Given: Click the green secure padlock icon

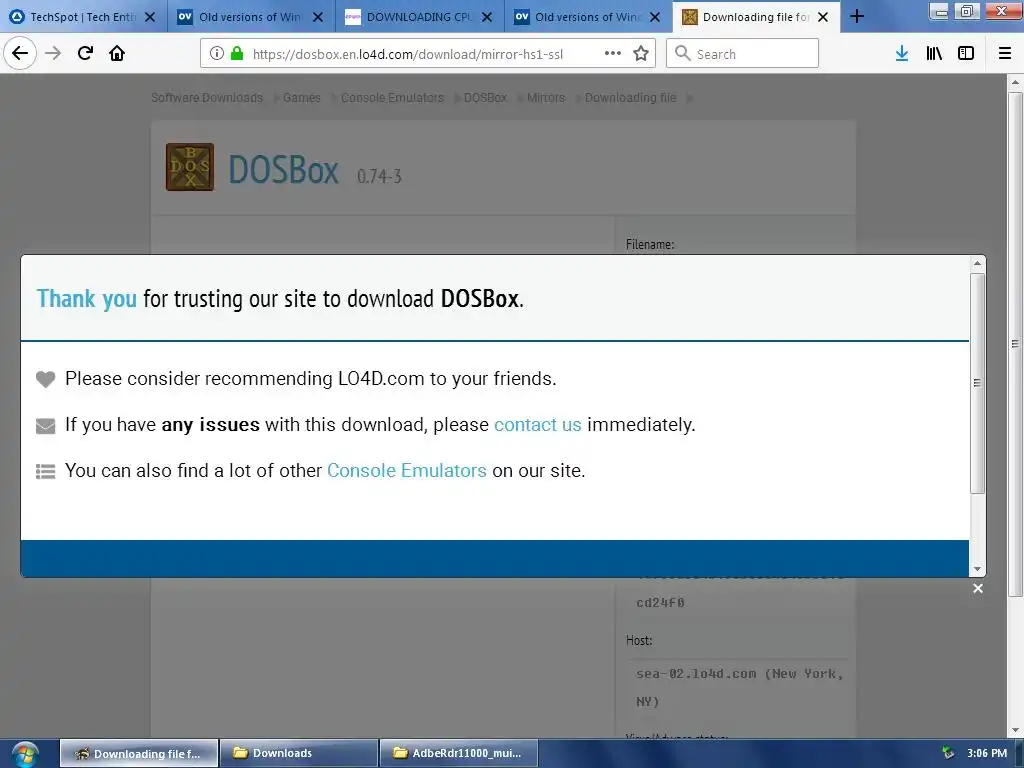Looking at the screenshot, I should click(238, 53).
